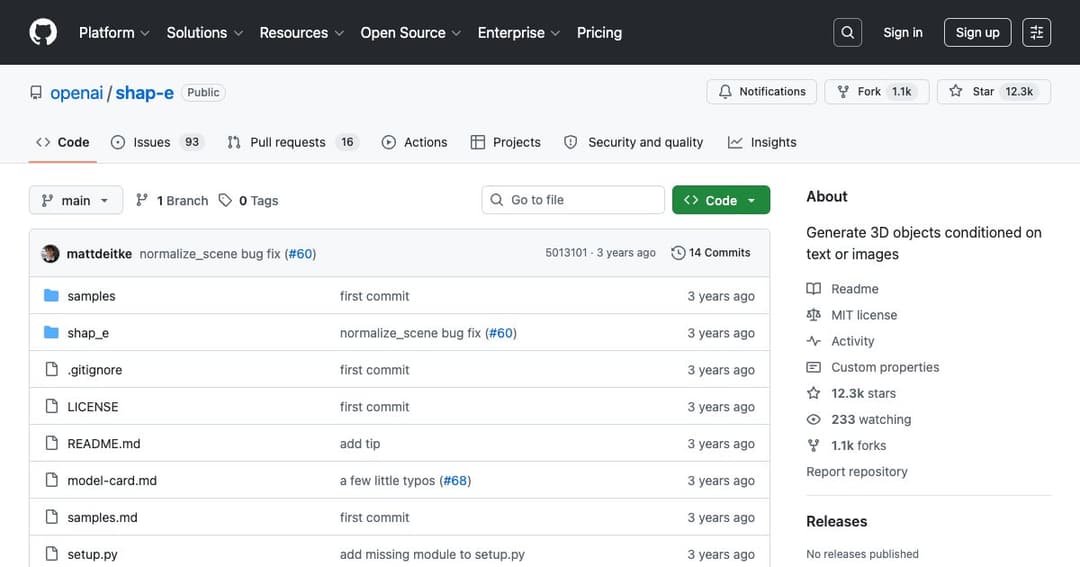Open the #68 link in model-card.md row
The image size is (1080, 567).
pyautogui.click(x=455, y=480)
